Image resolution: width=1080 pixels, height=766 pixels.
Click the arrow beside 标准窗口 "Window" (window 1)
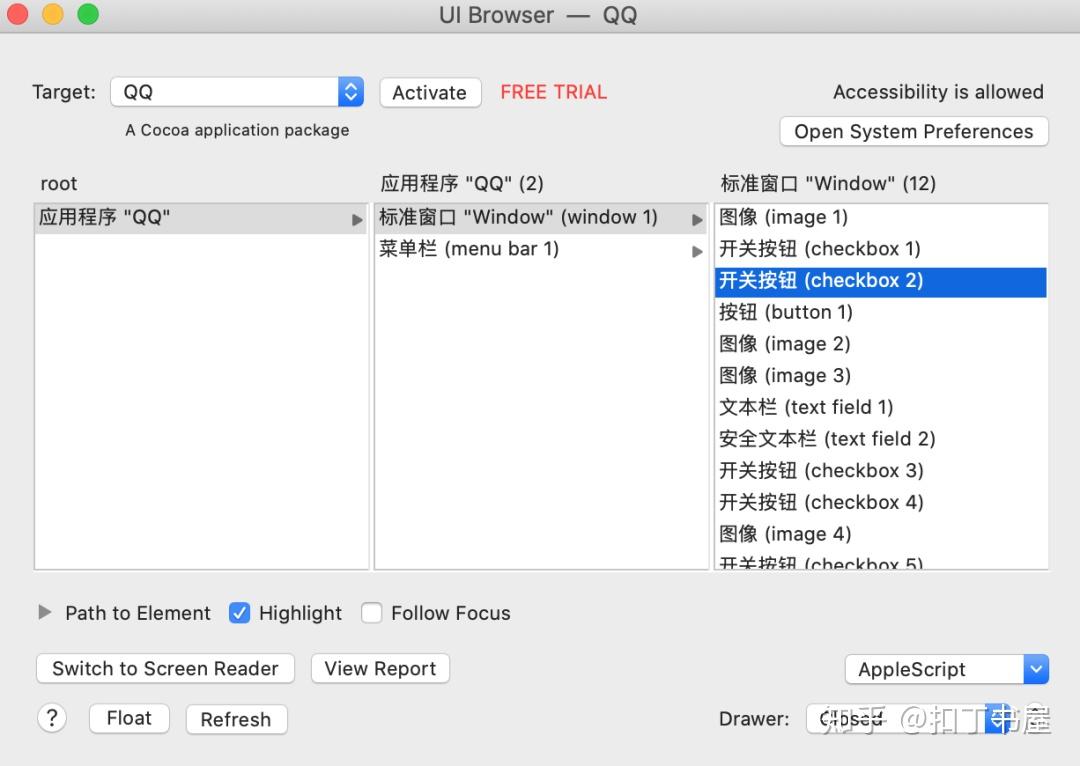697,219
